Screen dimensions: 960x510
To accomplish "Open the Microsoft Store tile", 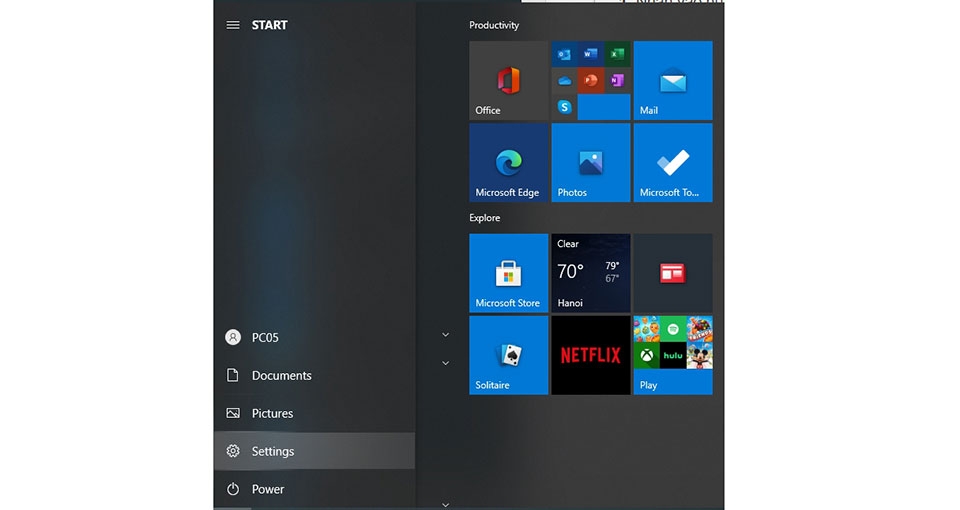I will [508, 273].
